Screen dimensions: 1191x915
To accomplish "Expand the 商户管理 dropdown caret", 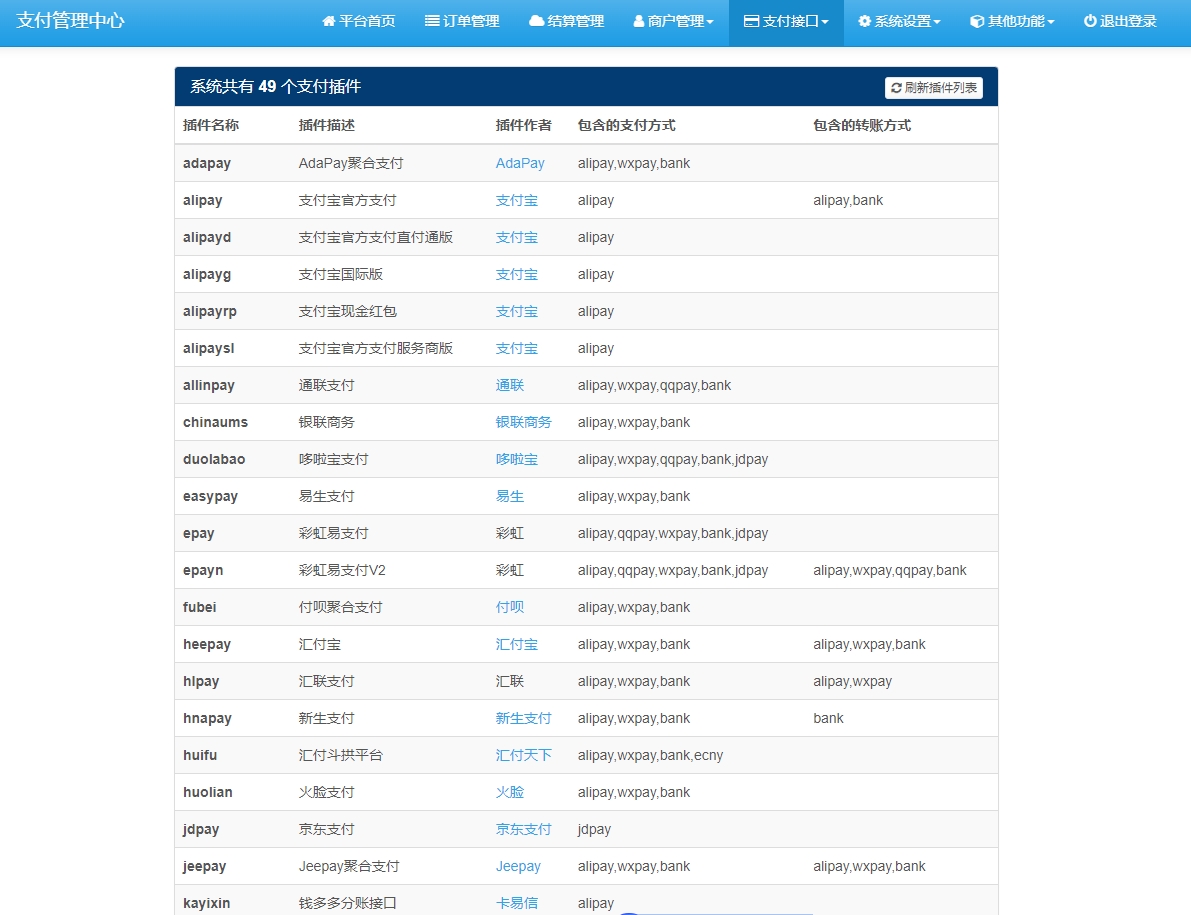I will [x=710, y=22].
